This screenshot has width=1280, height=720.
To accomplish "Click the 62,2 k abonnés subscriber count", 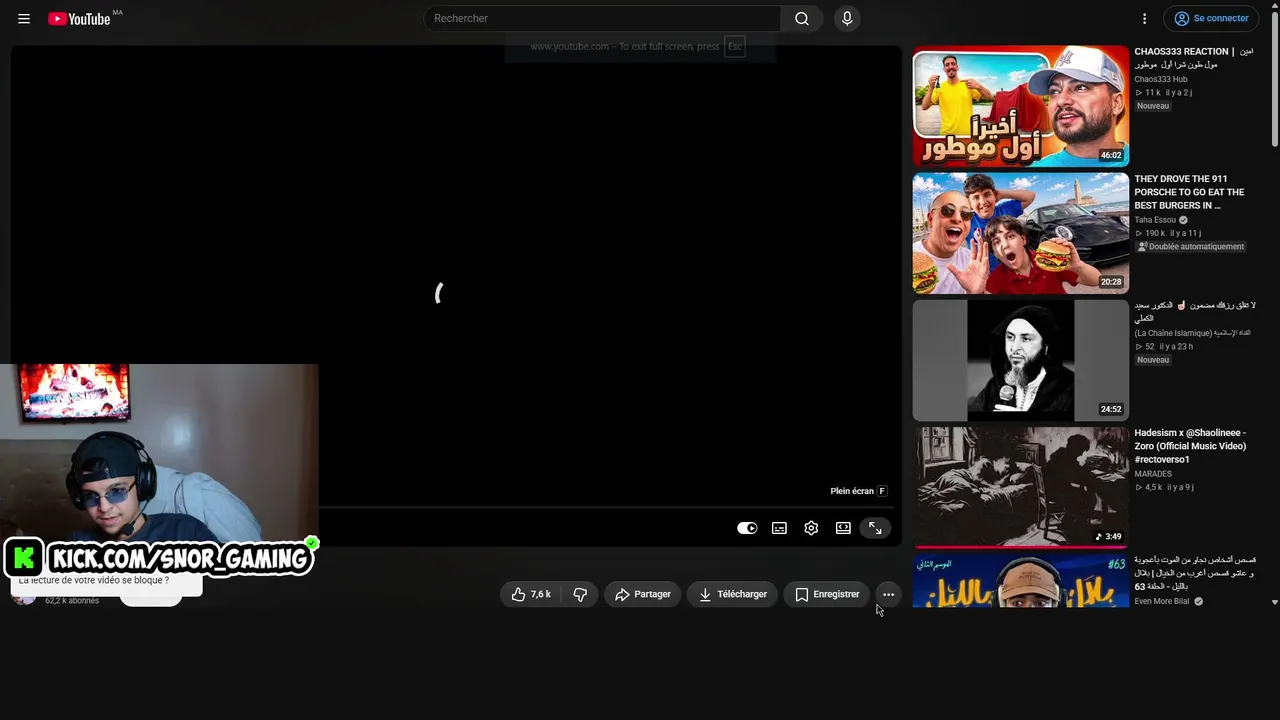I will (x=72, y=601).
